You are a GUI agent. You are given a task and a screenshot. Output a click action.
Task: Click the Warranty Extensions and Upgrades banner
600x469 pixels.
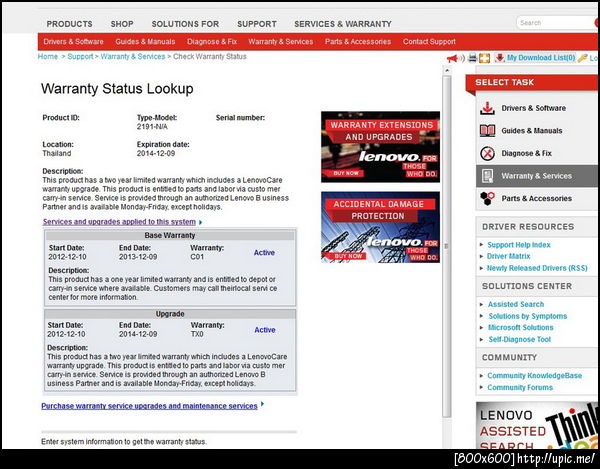point(380,147)
